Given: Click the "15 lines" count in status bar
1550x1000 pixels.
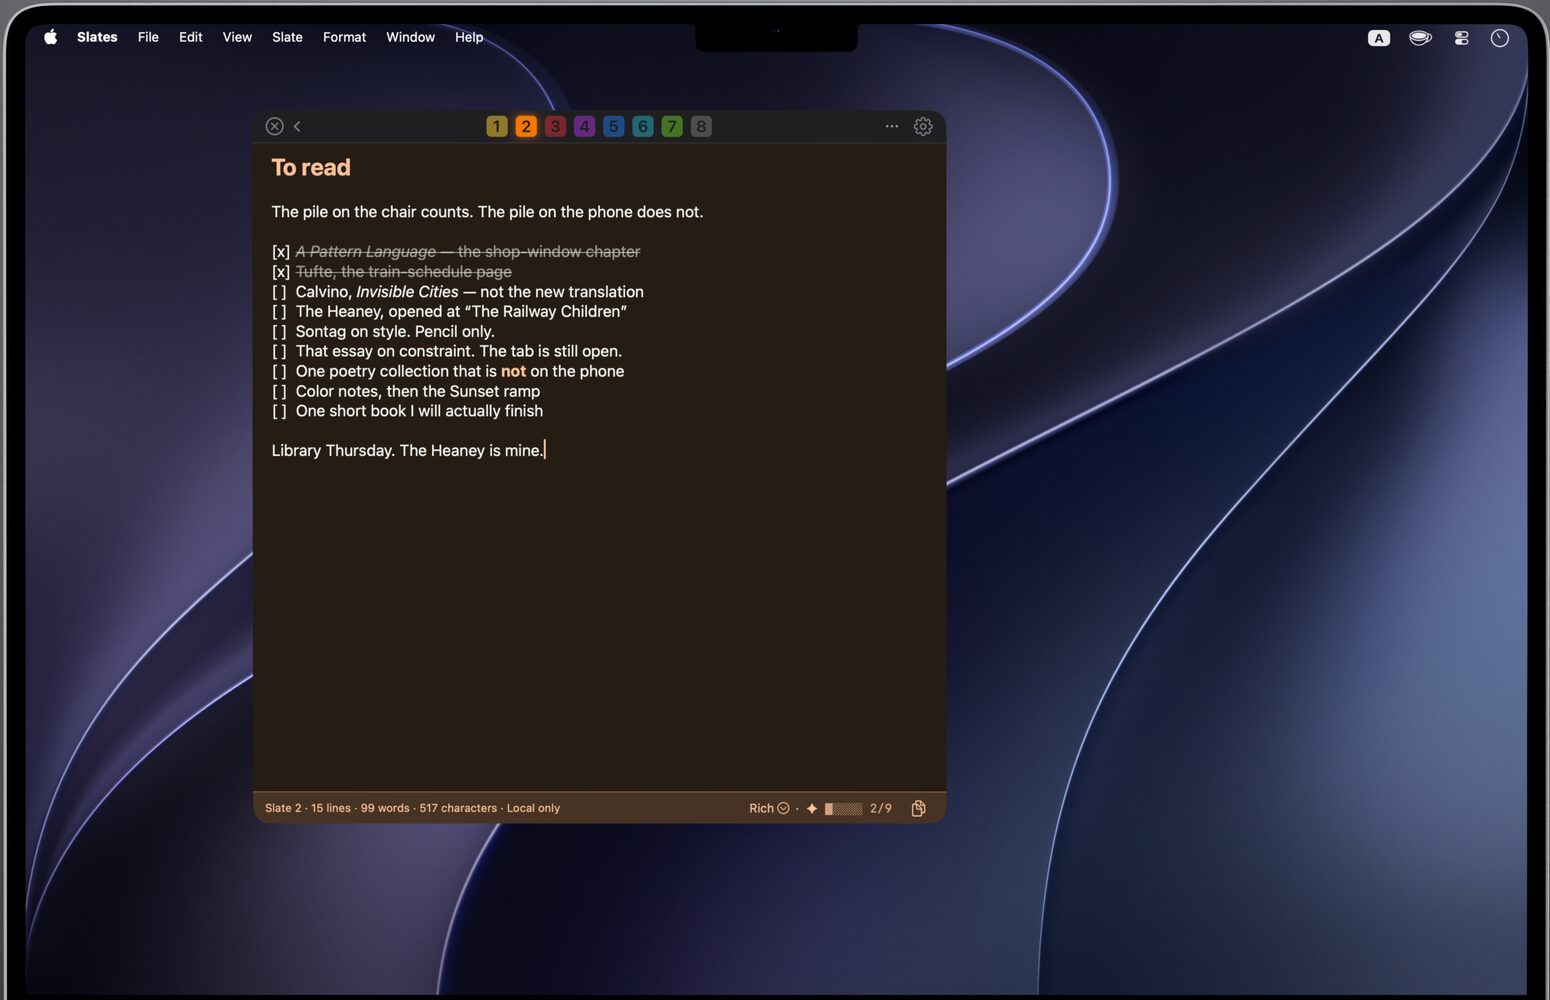Looking at the screenshot, I should click(331, 808).
